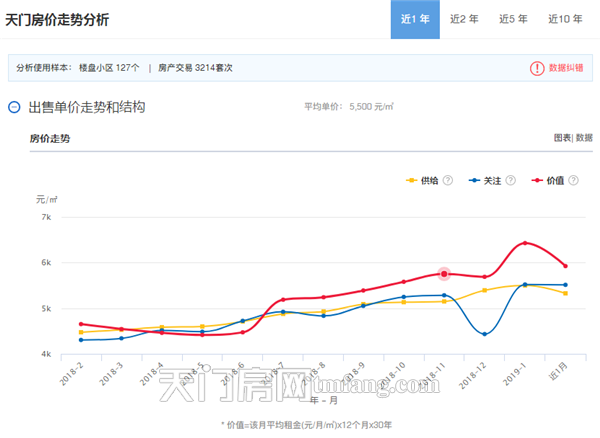
Task: Click the 近1月 axis label
Action: [x=558, y=371]
